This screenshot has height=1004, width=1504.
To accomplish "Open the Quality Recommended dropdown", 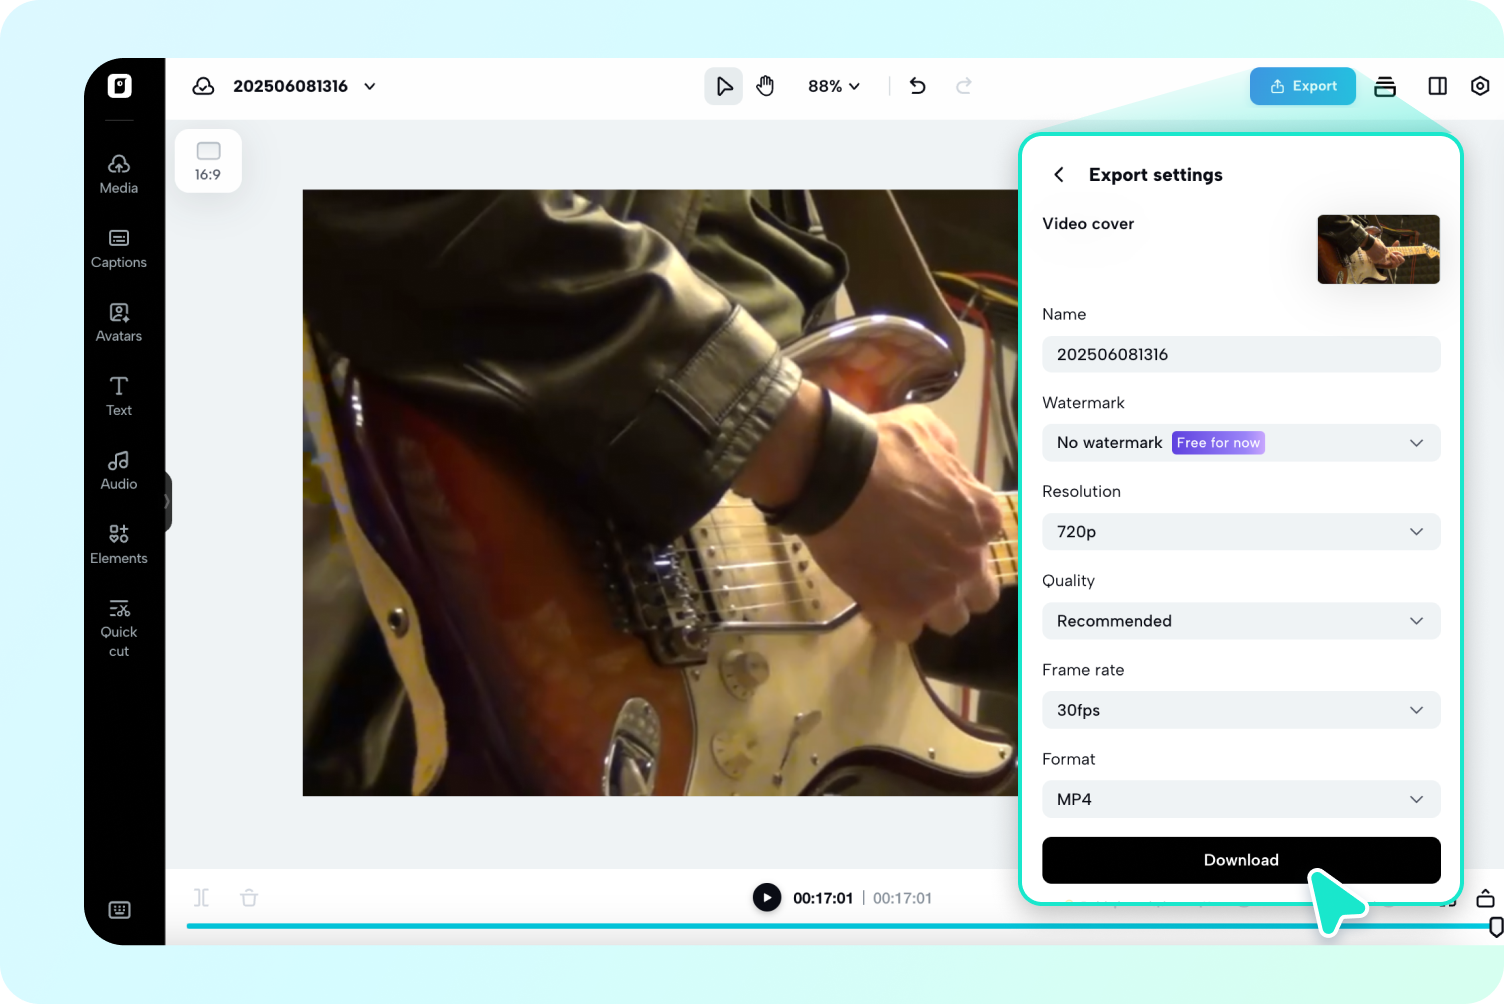I will 1241,621.
